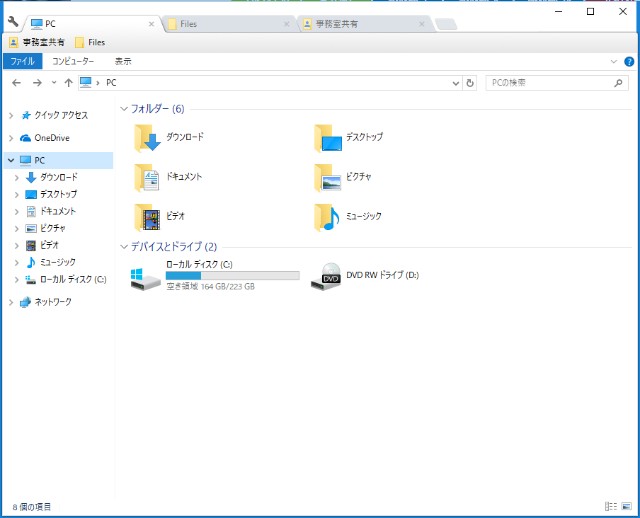Open the address bar history dropdown
640x518 pixels.
click(x=456, y=82)
